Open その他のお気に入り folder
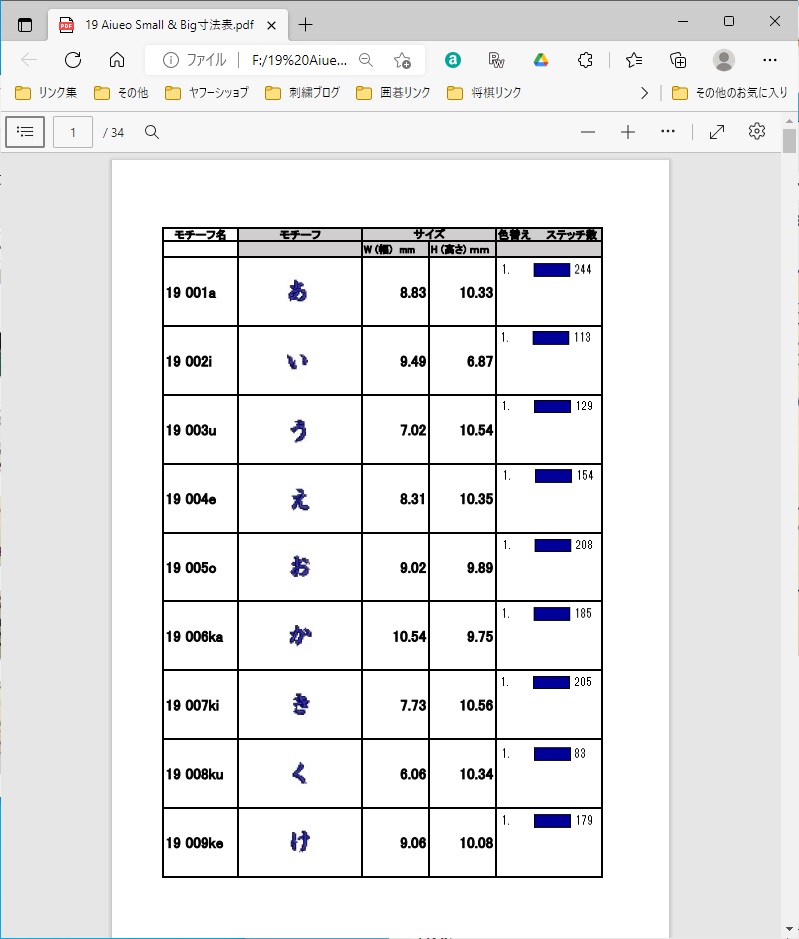 (x=730, y=93)
